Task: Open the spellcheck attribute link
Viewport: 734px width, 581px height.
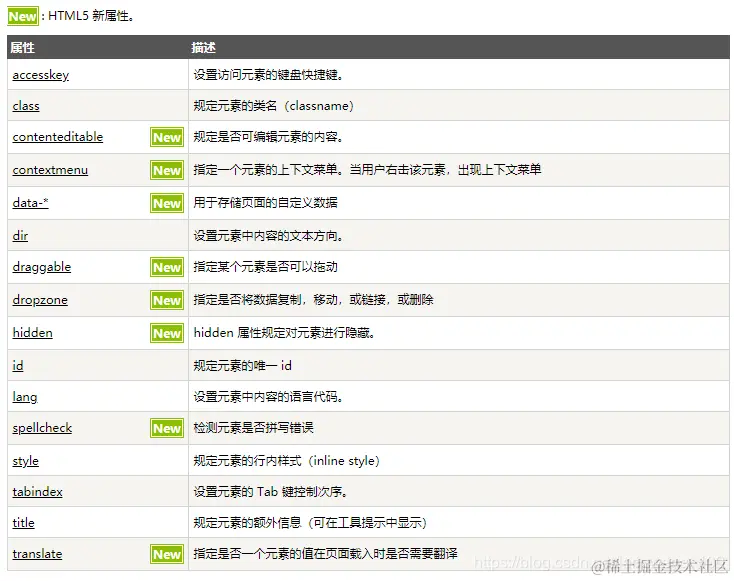Action: (x=42, y=428)
